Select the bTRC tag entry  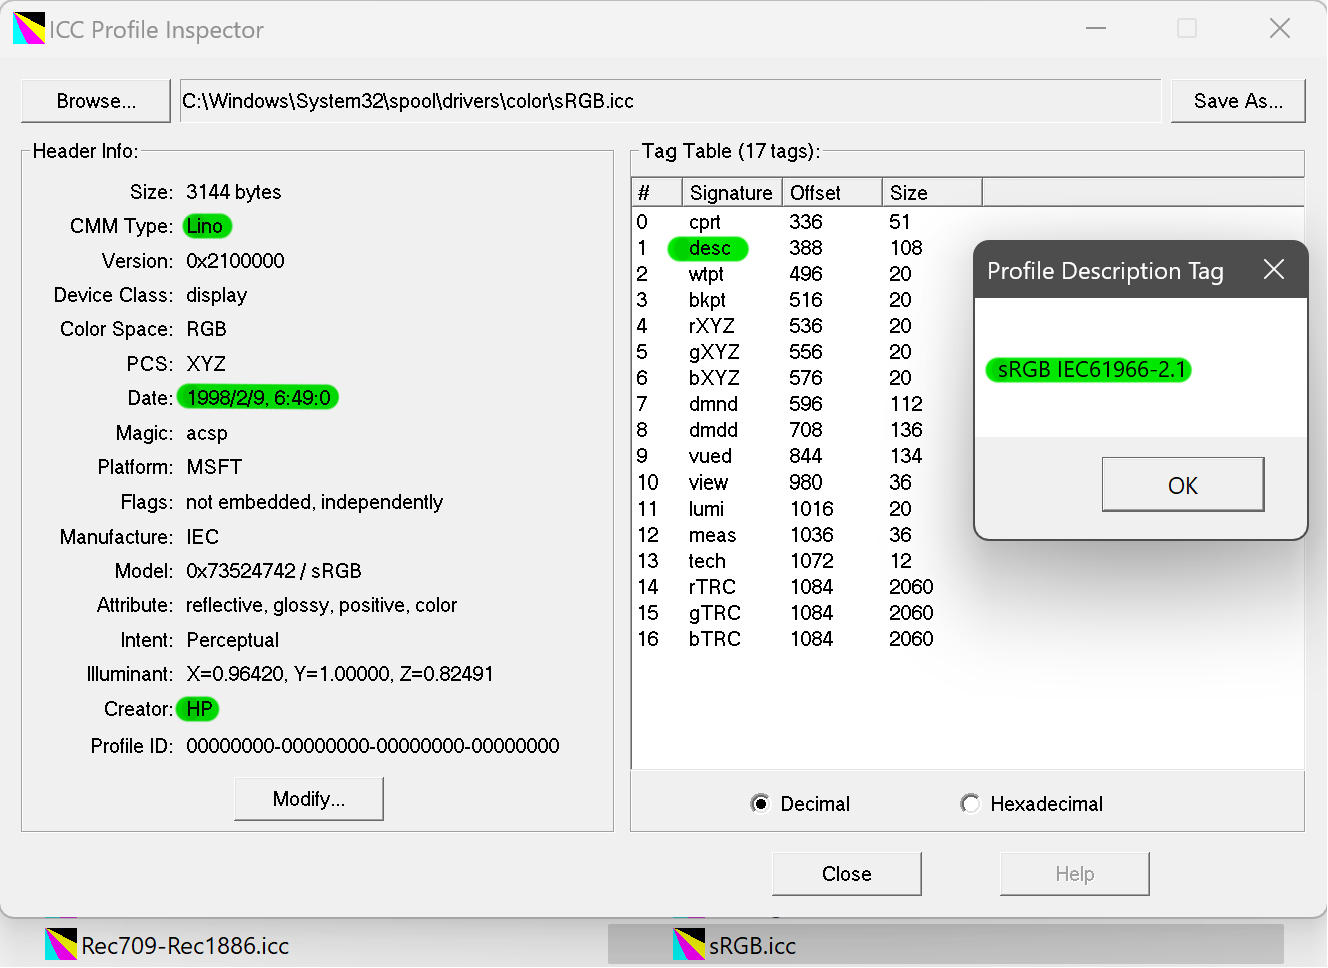(714, 639)
